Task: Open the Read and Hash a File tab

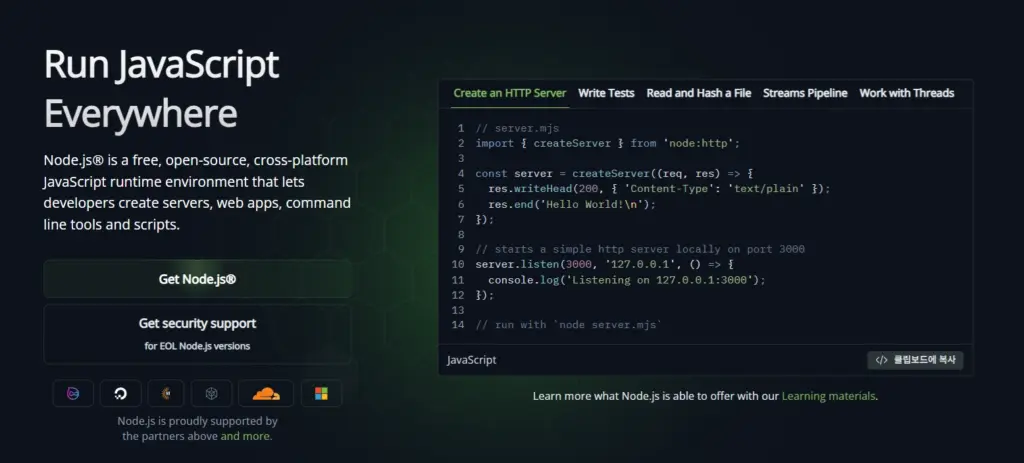Action: tap(699, 93)
